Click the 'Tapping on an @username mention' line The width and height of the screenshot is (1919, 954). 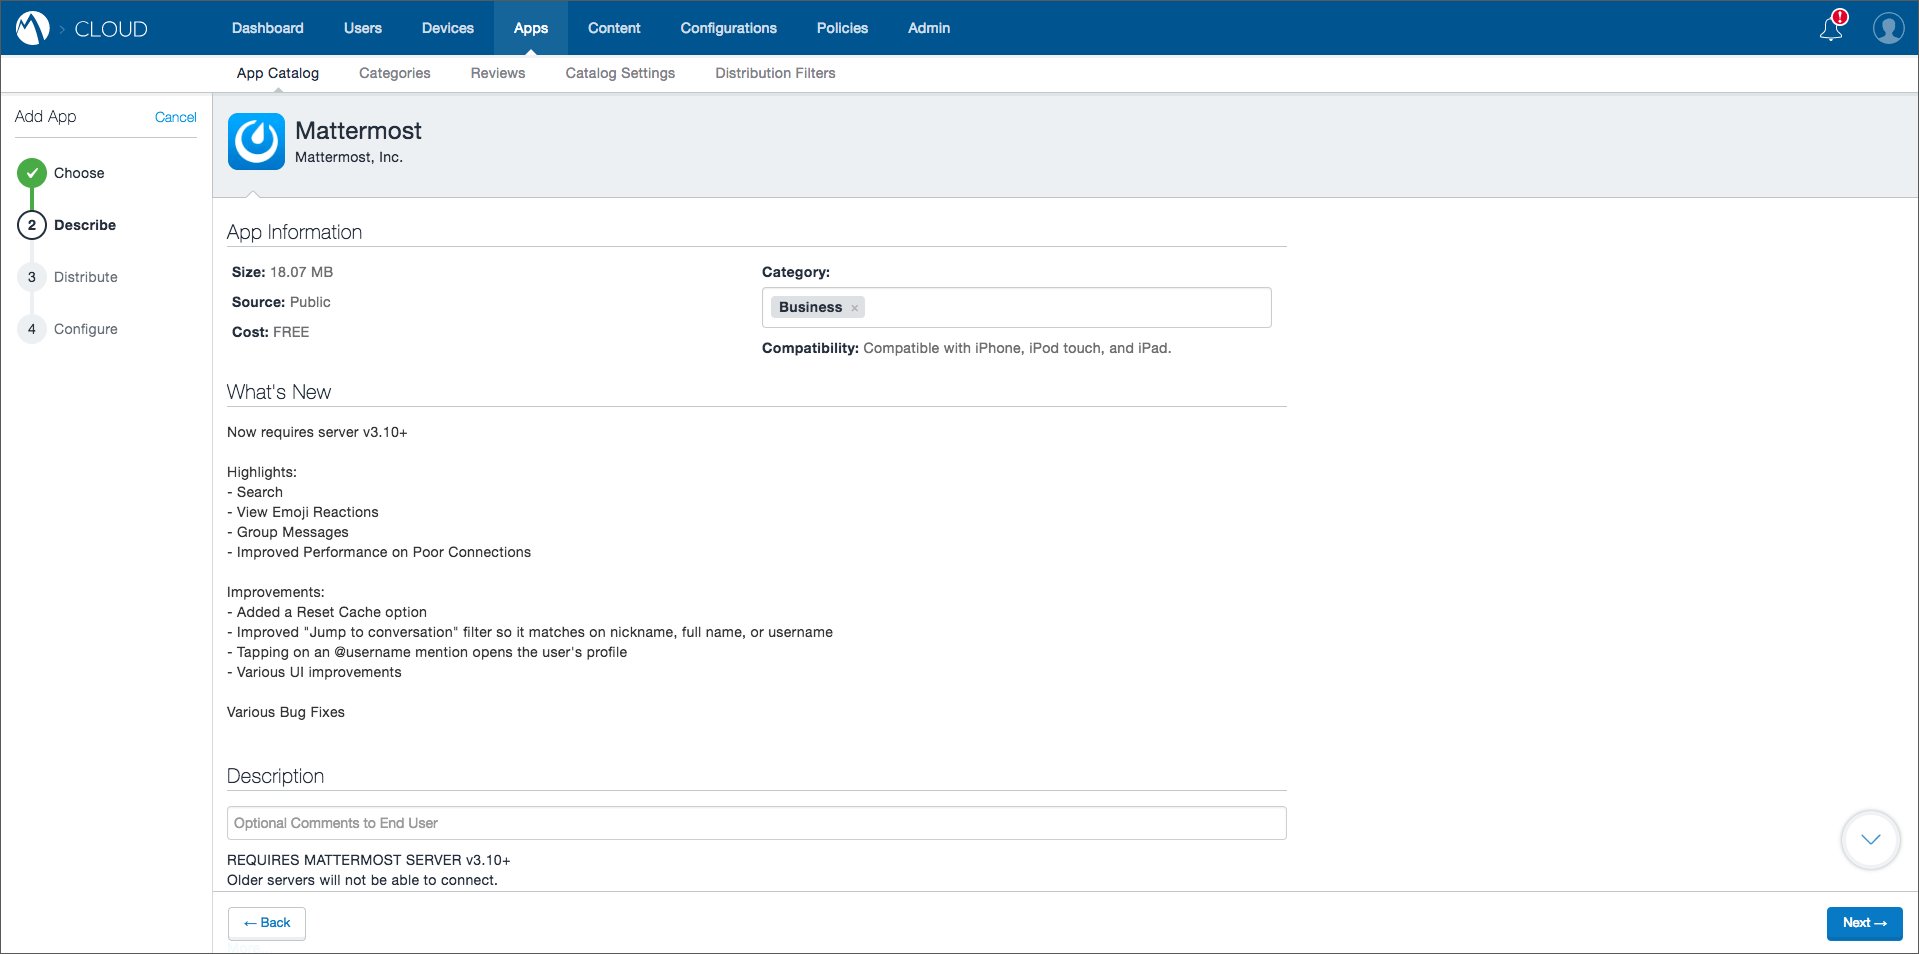click(x=427, y=652)
